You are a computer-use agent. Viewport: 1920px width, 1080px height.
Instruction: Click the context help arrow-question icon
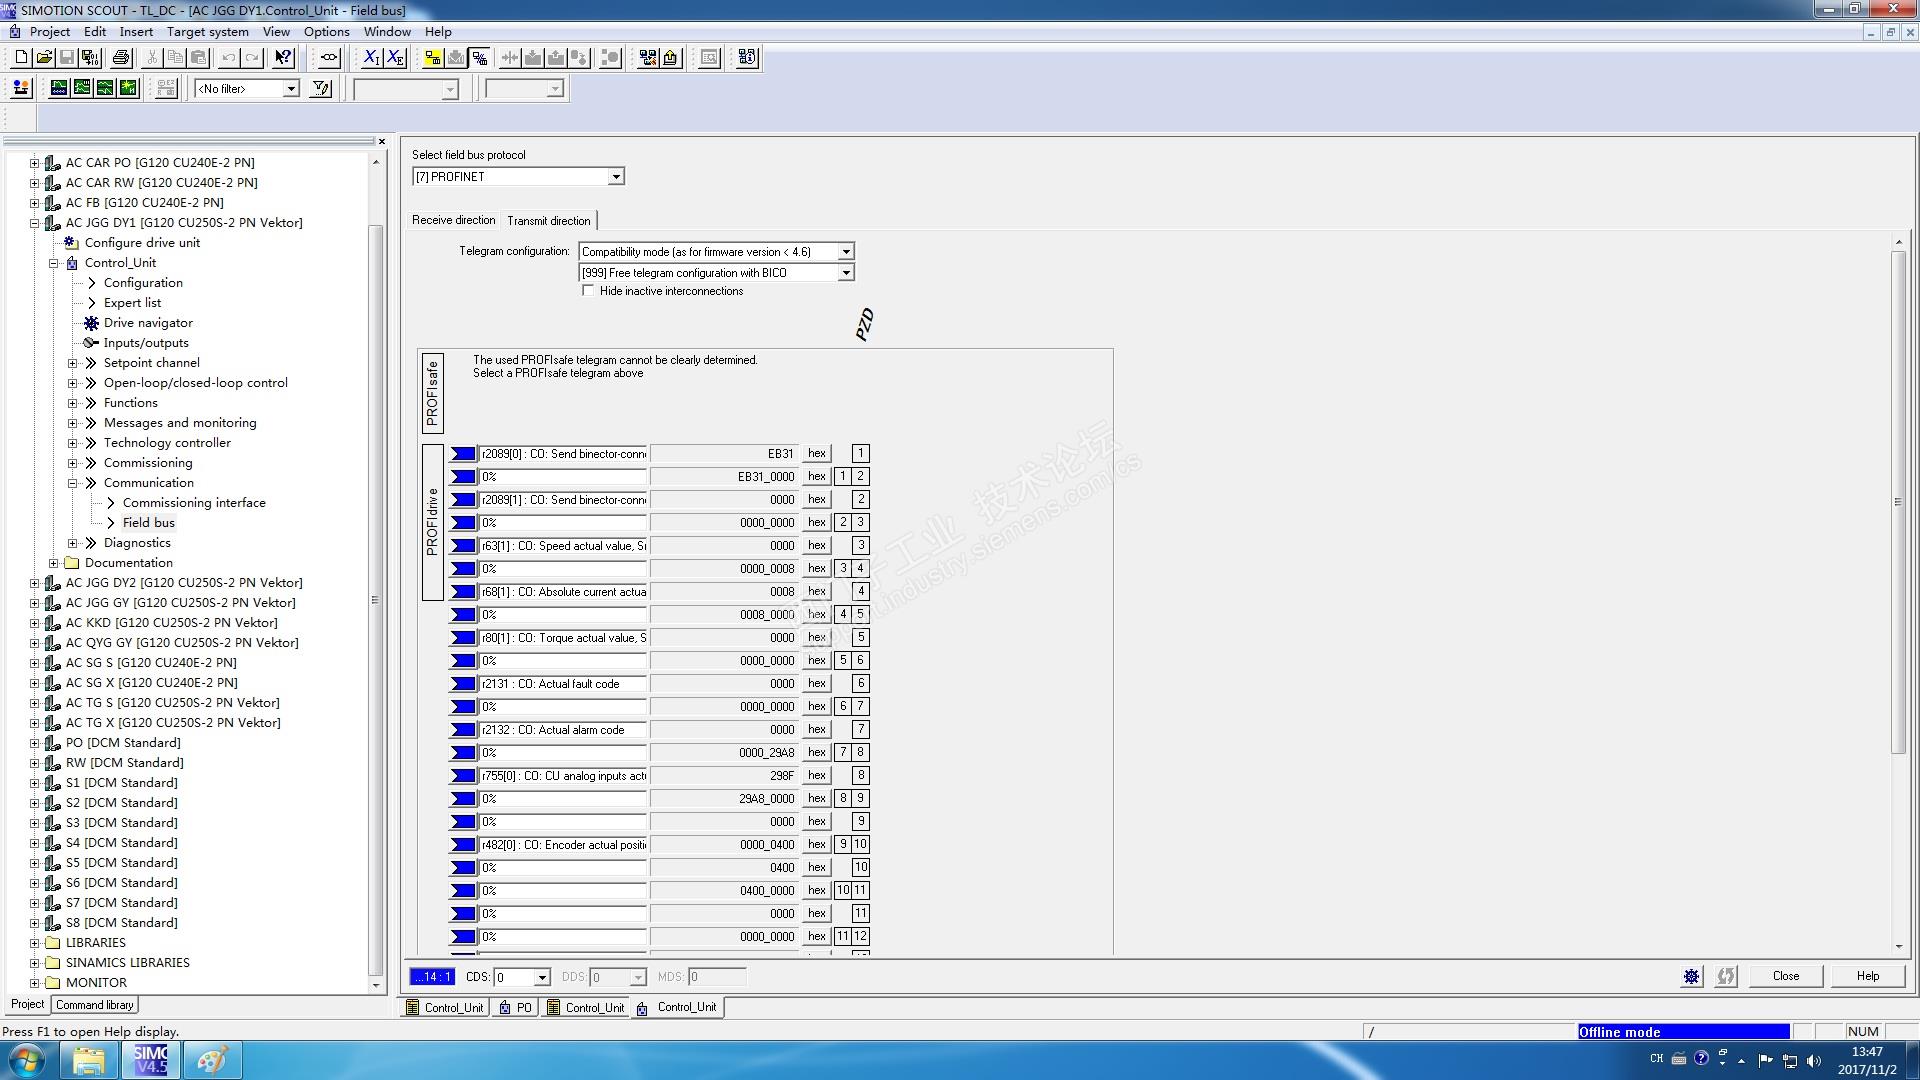click(284, 58)
